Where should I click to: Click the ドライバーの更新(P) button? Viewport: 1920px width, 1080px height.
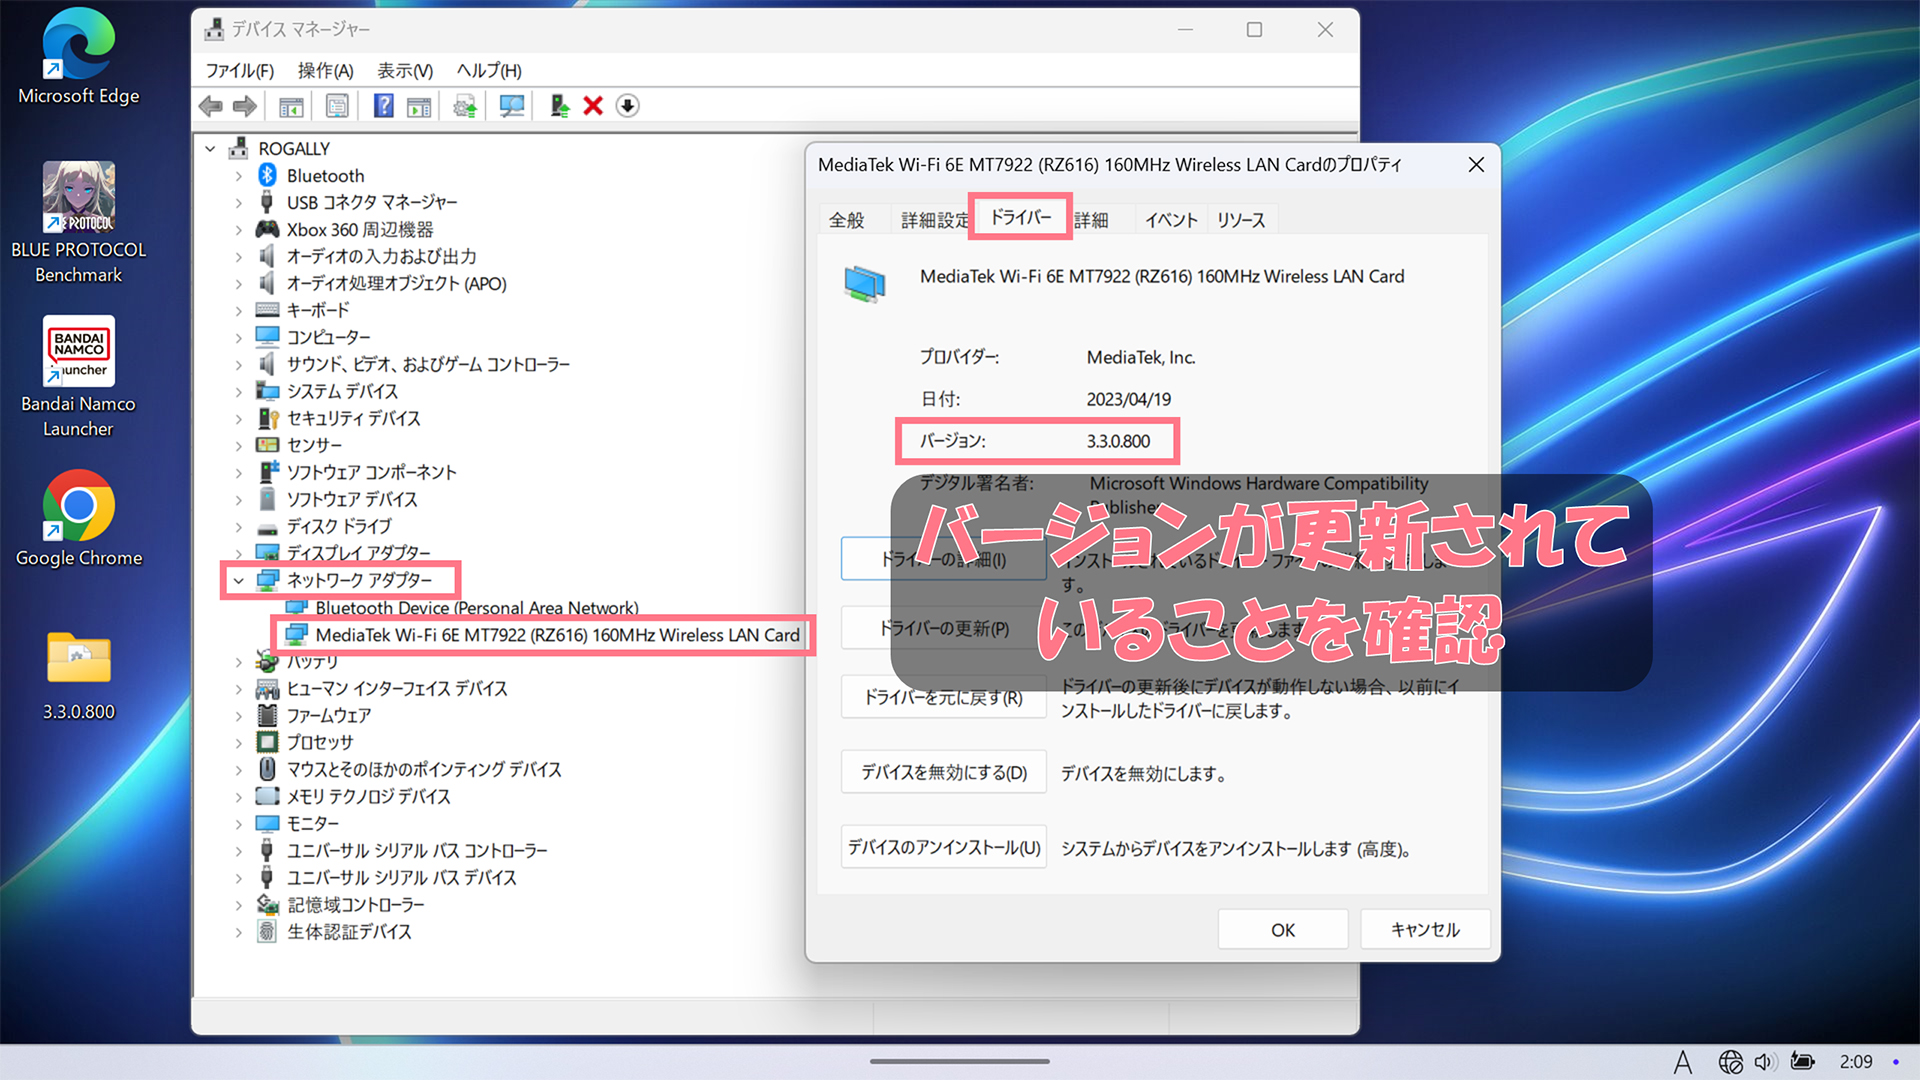[x=944, y=628]
